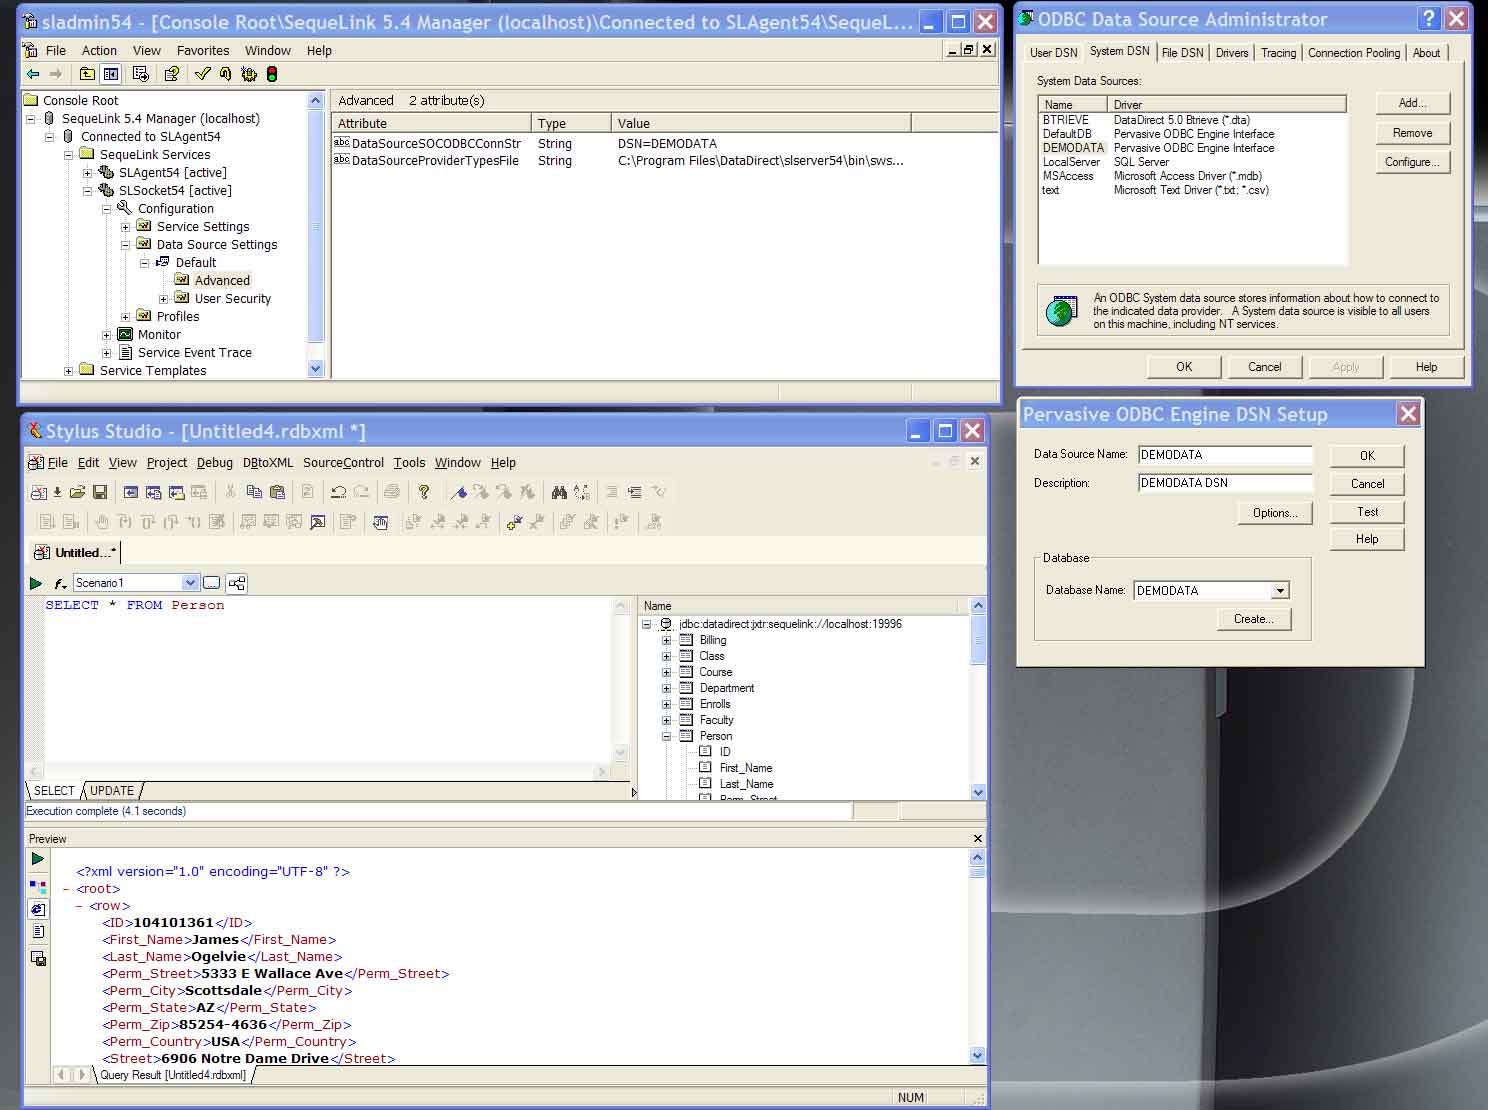
Task: Click the Configure... button
Action: tap(1411, 162)
